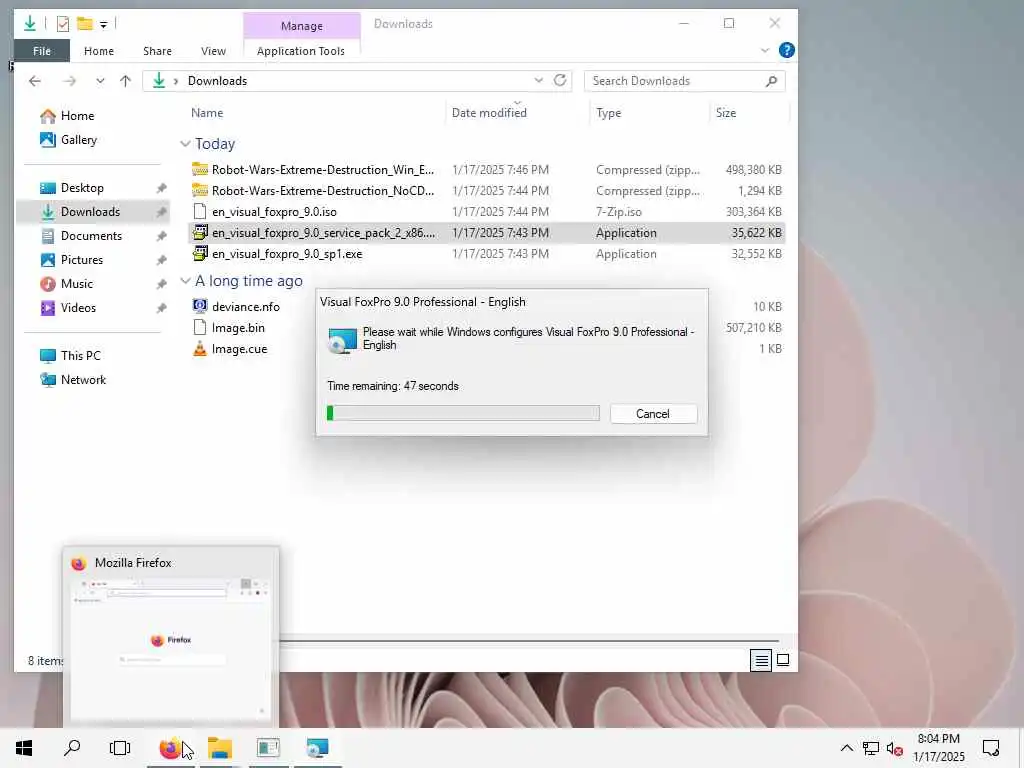1024x768 pixels.
Task: Open Music in navigation pane
Action: [76, 284]
